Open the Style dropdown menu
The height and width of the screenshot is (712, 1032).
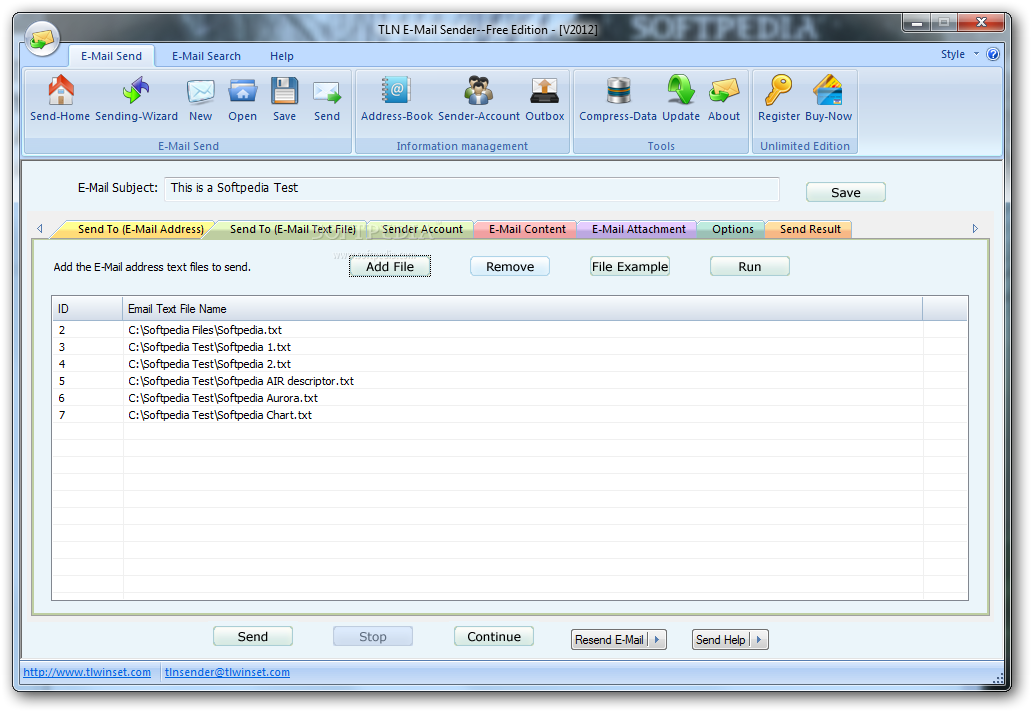[960, 55]
